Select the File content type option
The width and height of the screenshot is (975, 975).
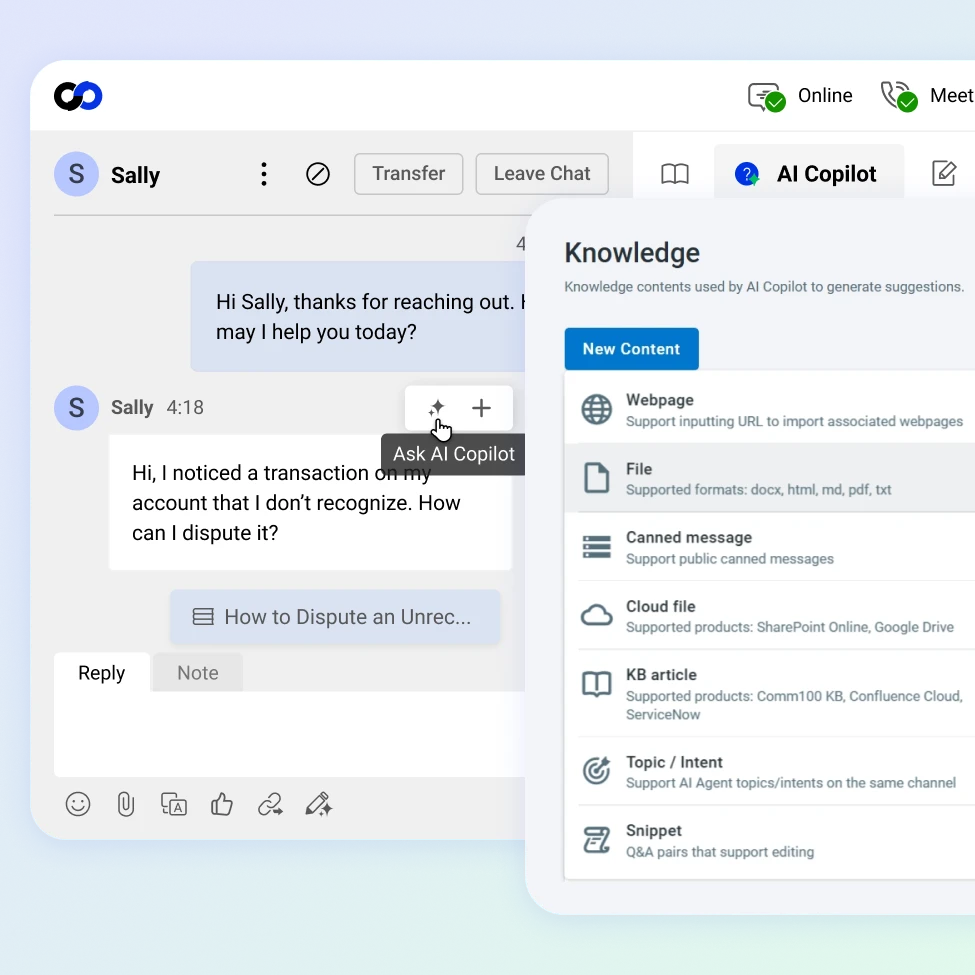[x=770, y=478]
